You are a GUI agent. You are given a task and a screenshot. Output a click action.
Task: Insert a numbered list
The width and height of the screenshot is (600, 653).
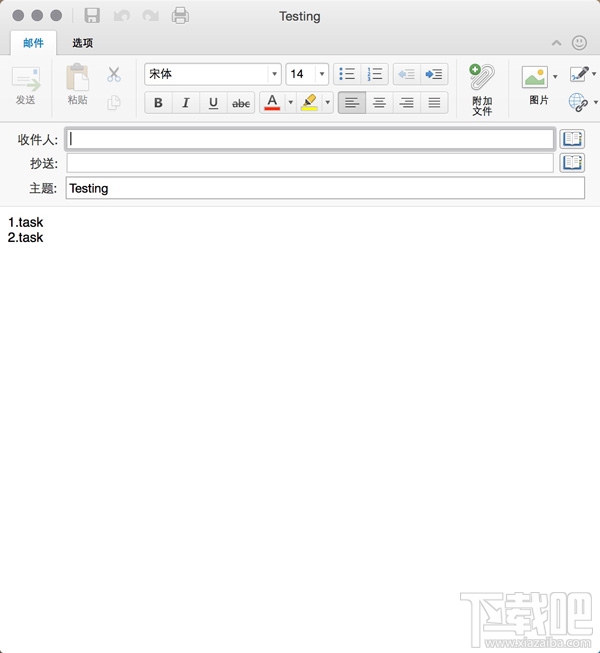coord(375,74)
